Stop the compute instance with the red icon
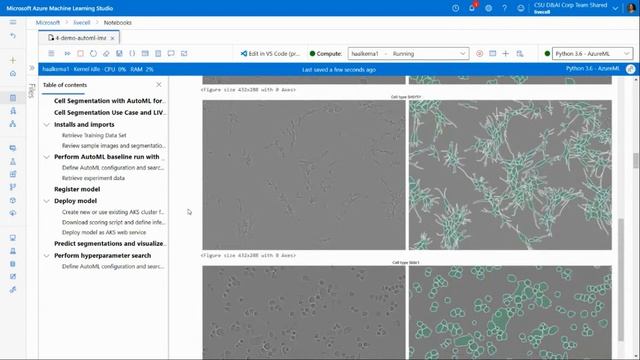 (x=480, y=53)
